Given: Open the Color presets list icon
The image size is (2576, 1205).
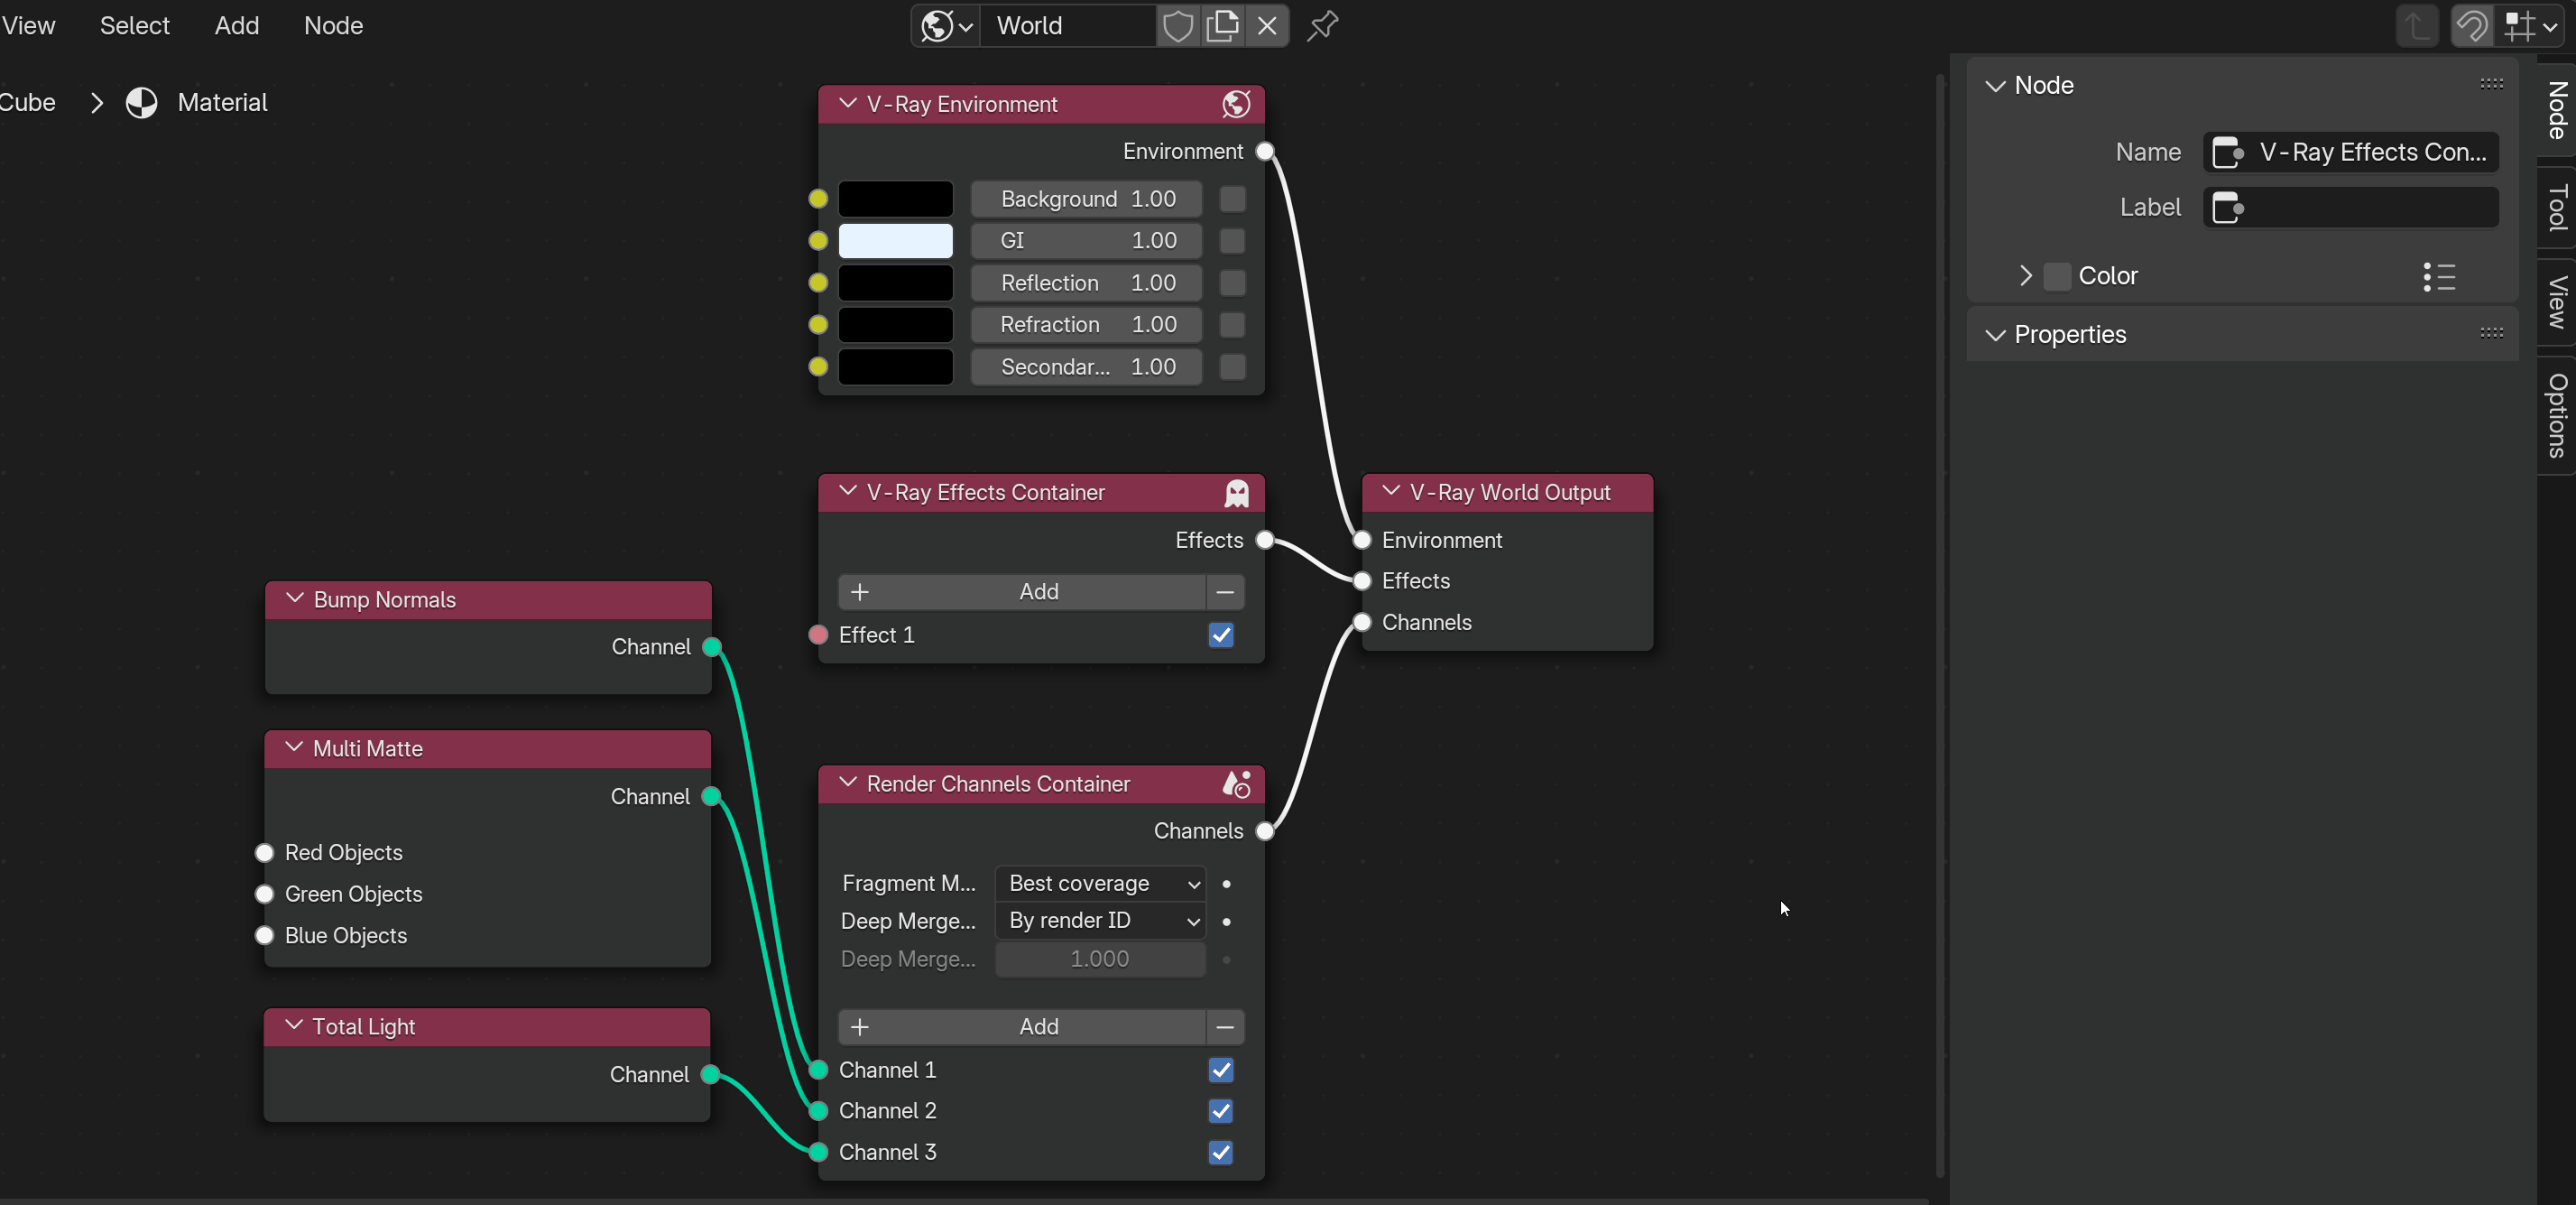Looking at the screenshot, I should [2439, 276].
